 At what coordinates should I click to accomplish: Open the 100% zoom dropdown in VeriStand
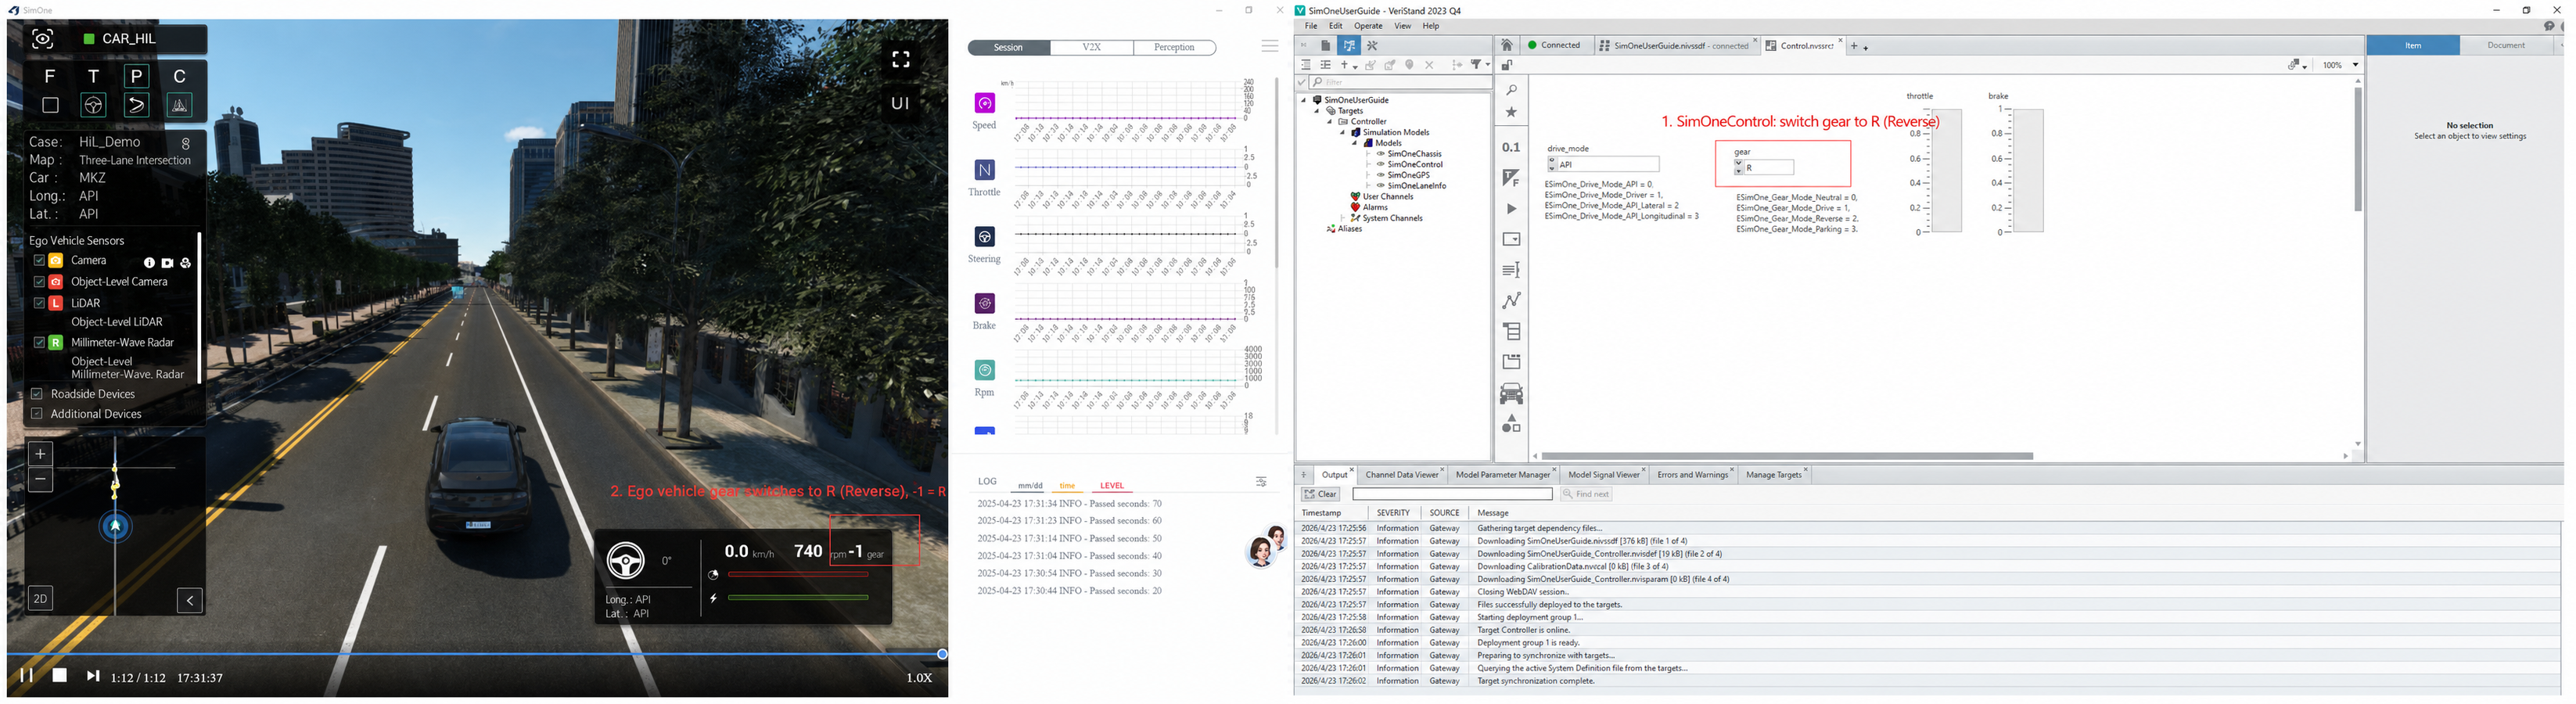(x=2355, y=65)
